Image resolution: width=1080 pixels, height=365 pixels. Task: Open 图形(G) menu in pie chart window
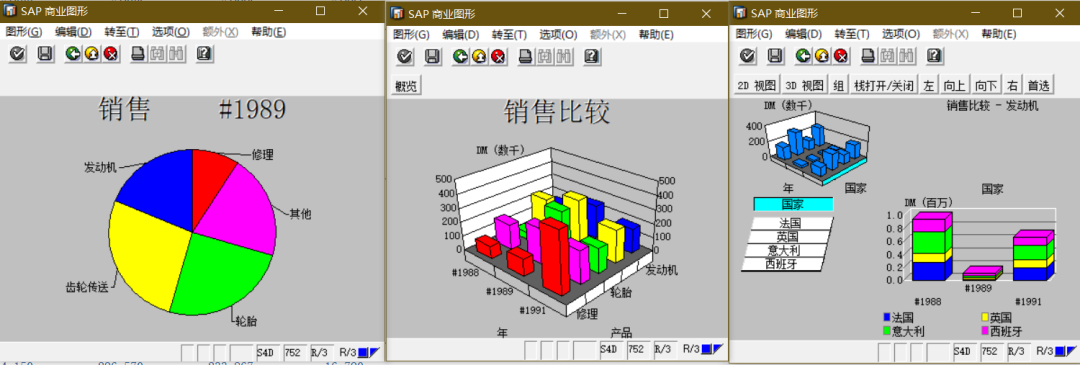click(x=23, y=32)
